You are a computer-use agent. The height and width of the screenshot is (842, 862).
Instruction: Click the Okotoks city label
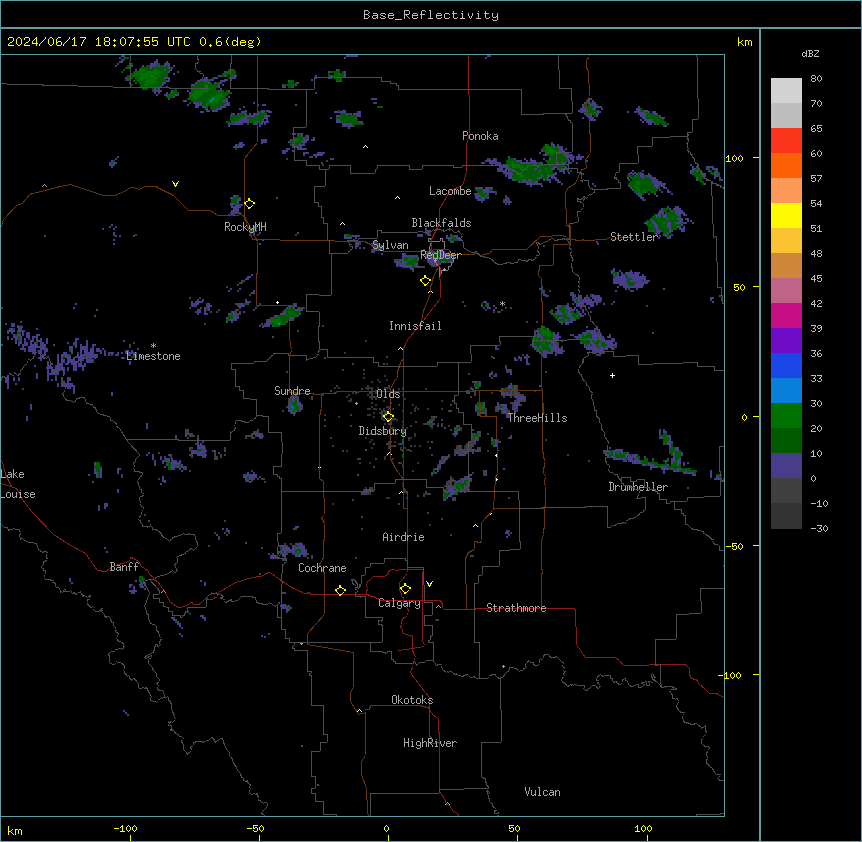click(412, 700)
